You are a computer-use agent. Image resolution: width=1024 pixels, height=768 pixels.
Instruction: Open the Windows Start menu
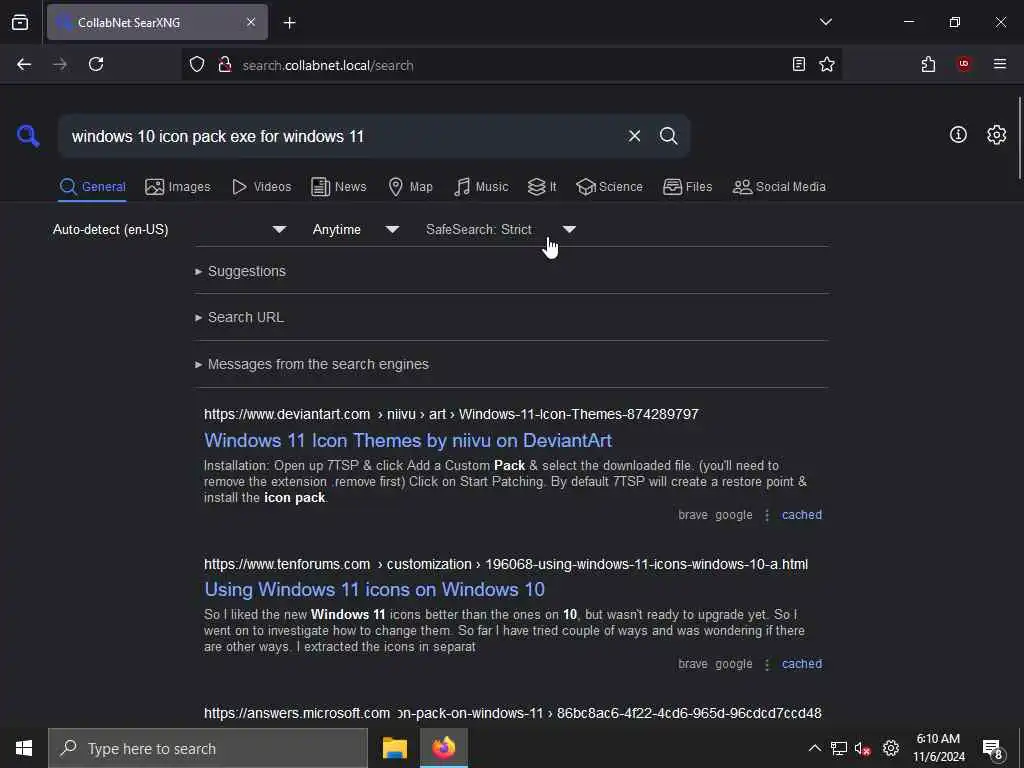point(24,748)
